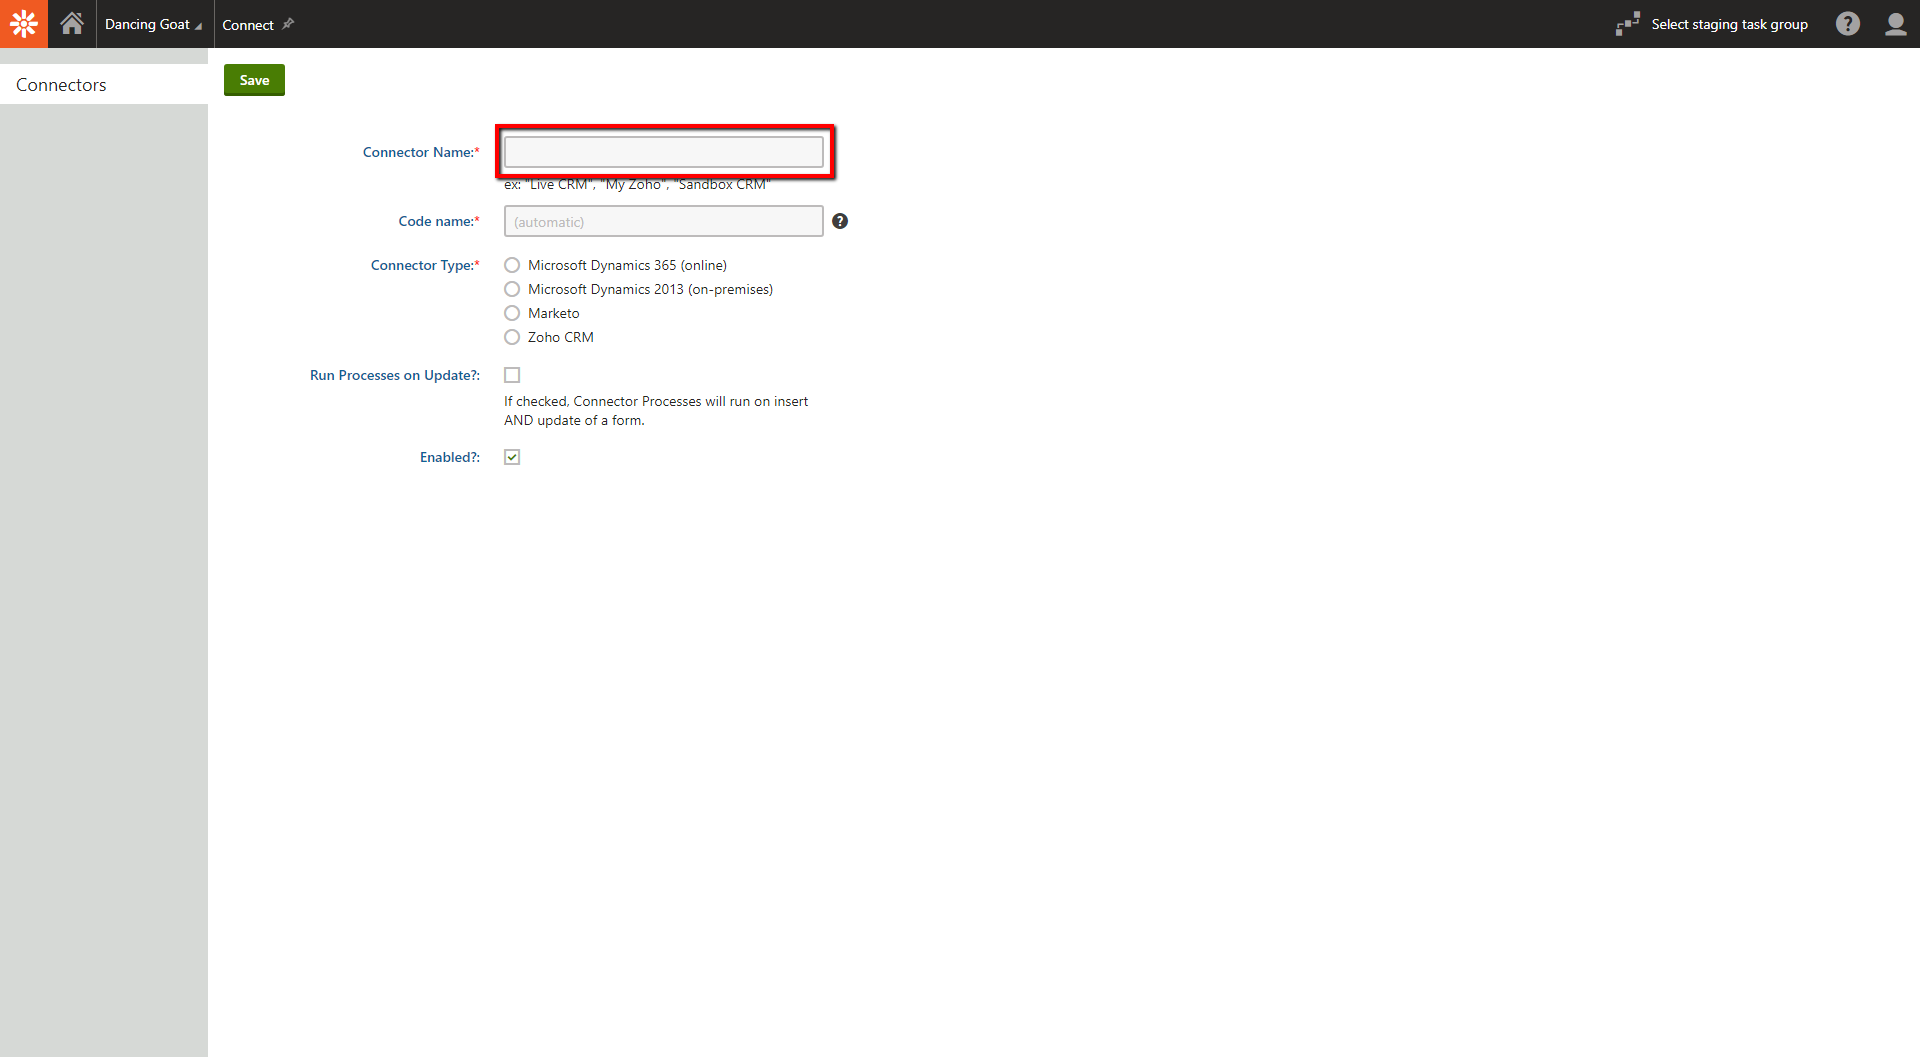Select Connectors in the left sidebar
Viewport: 1920px width, 1057px height.
104,85
